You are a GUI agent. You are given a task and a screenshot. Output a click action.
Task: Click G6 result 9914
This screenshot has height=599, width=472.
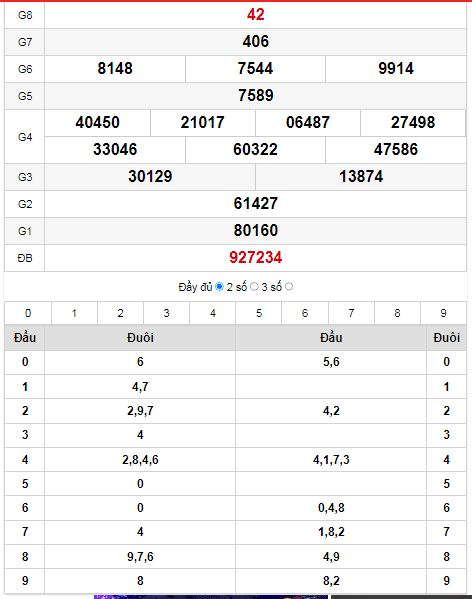396,68
